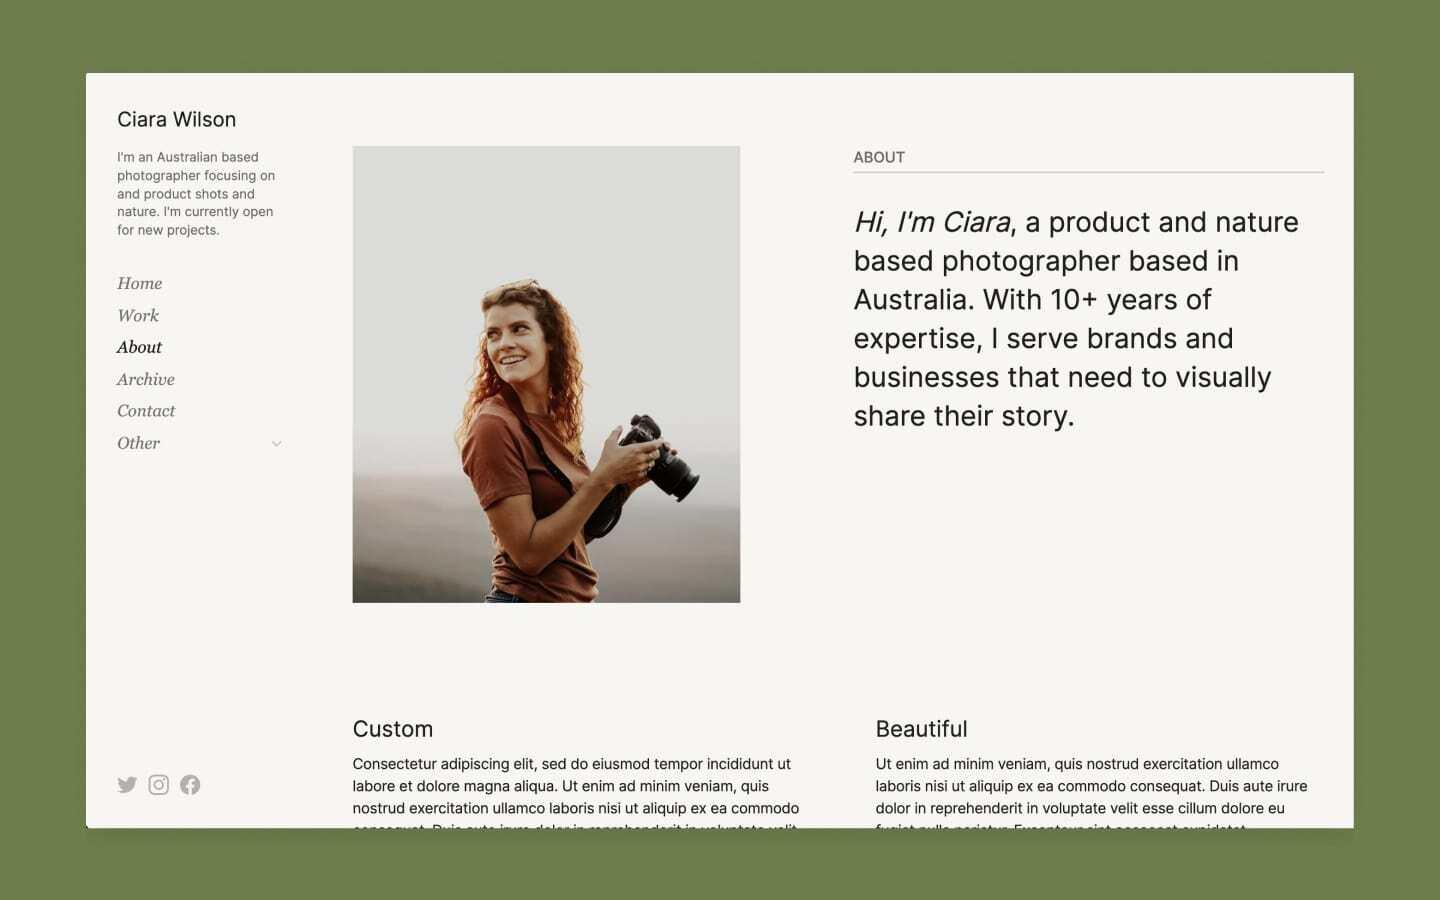The height and width of the screenshot is (900, 1440).
Task: Click the Ciara Wilson site title
Action: pos(177,119)
